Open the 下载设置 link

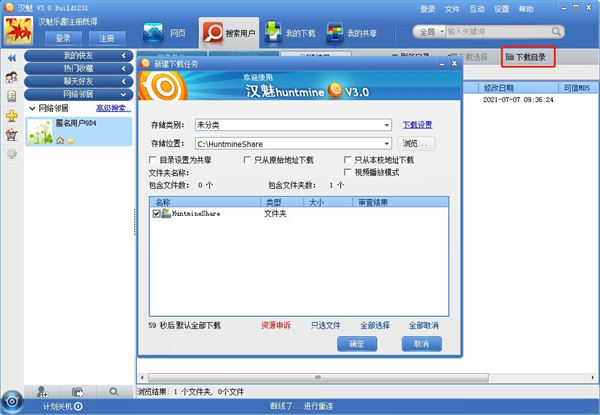[x=417, y=125]
